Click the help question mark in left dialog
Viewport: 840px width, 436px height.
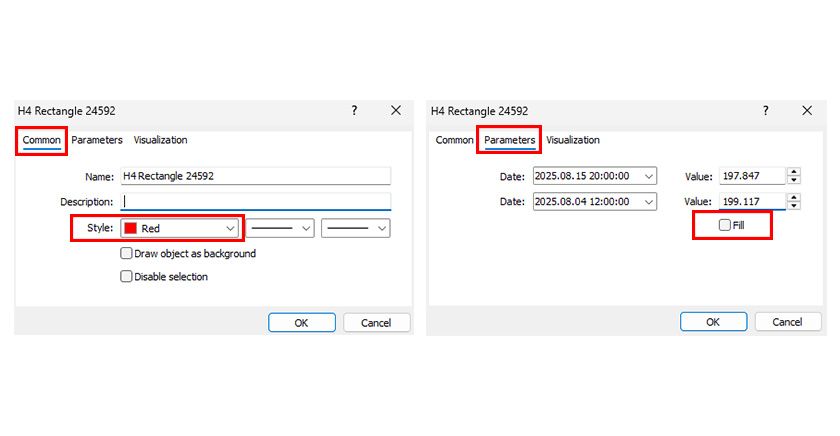pos(354,111)
